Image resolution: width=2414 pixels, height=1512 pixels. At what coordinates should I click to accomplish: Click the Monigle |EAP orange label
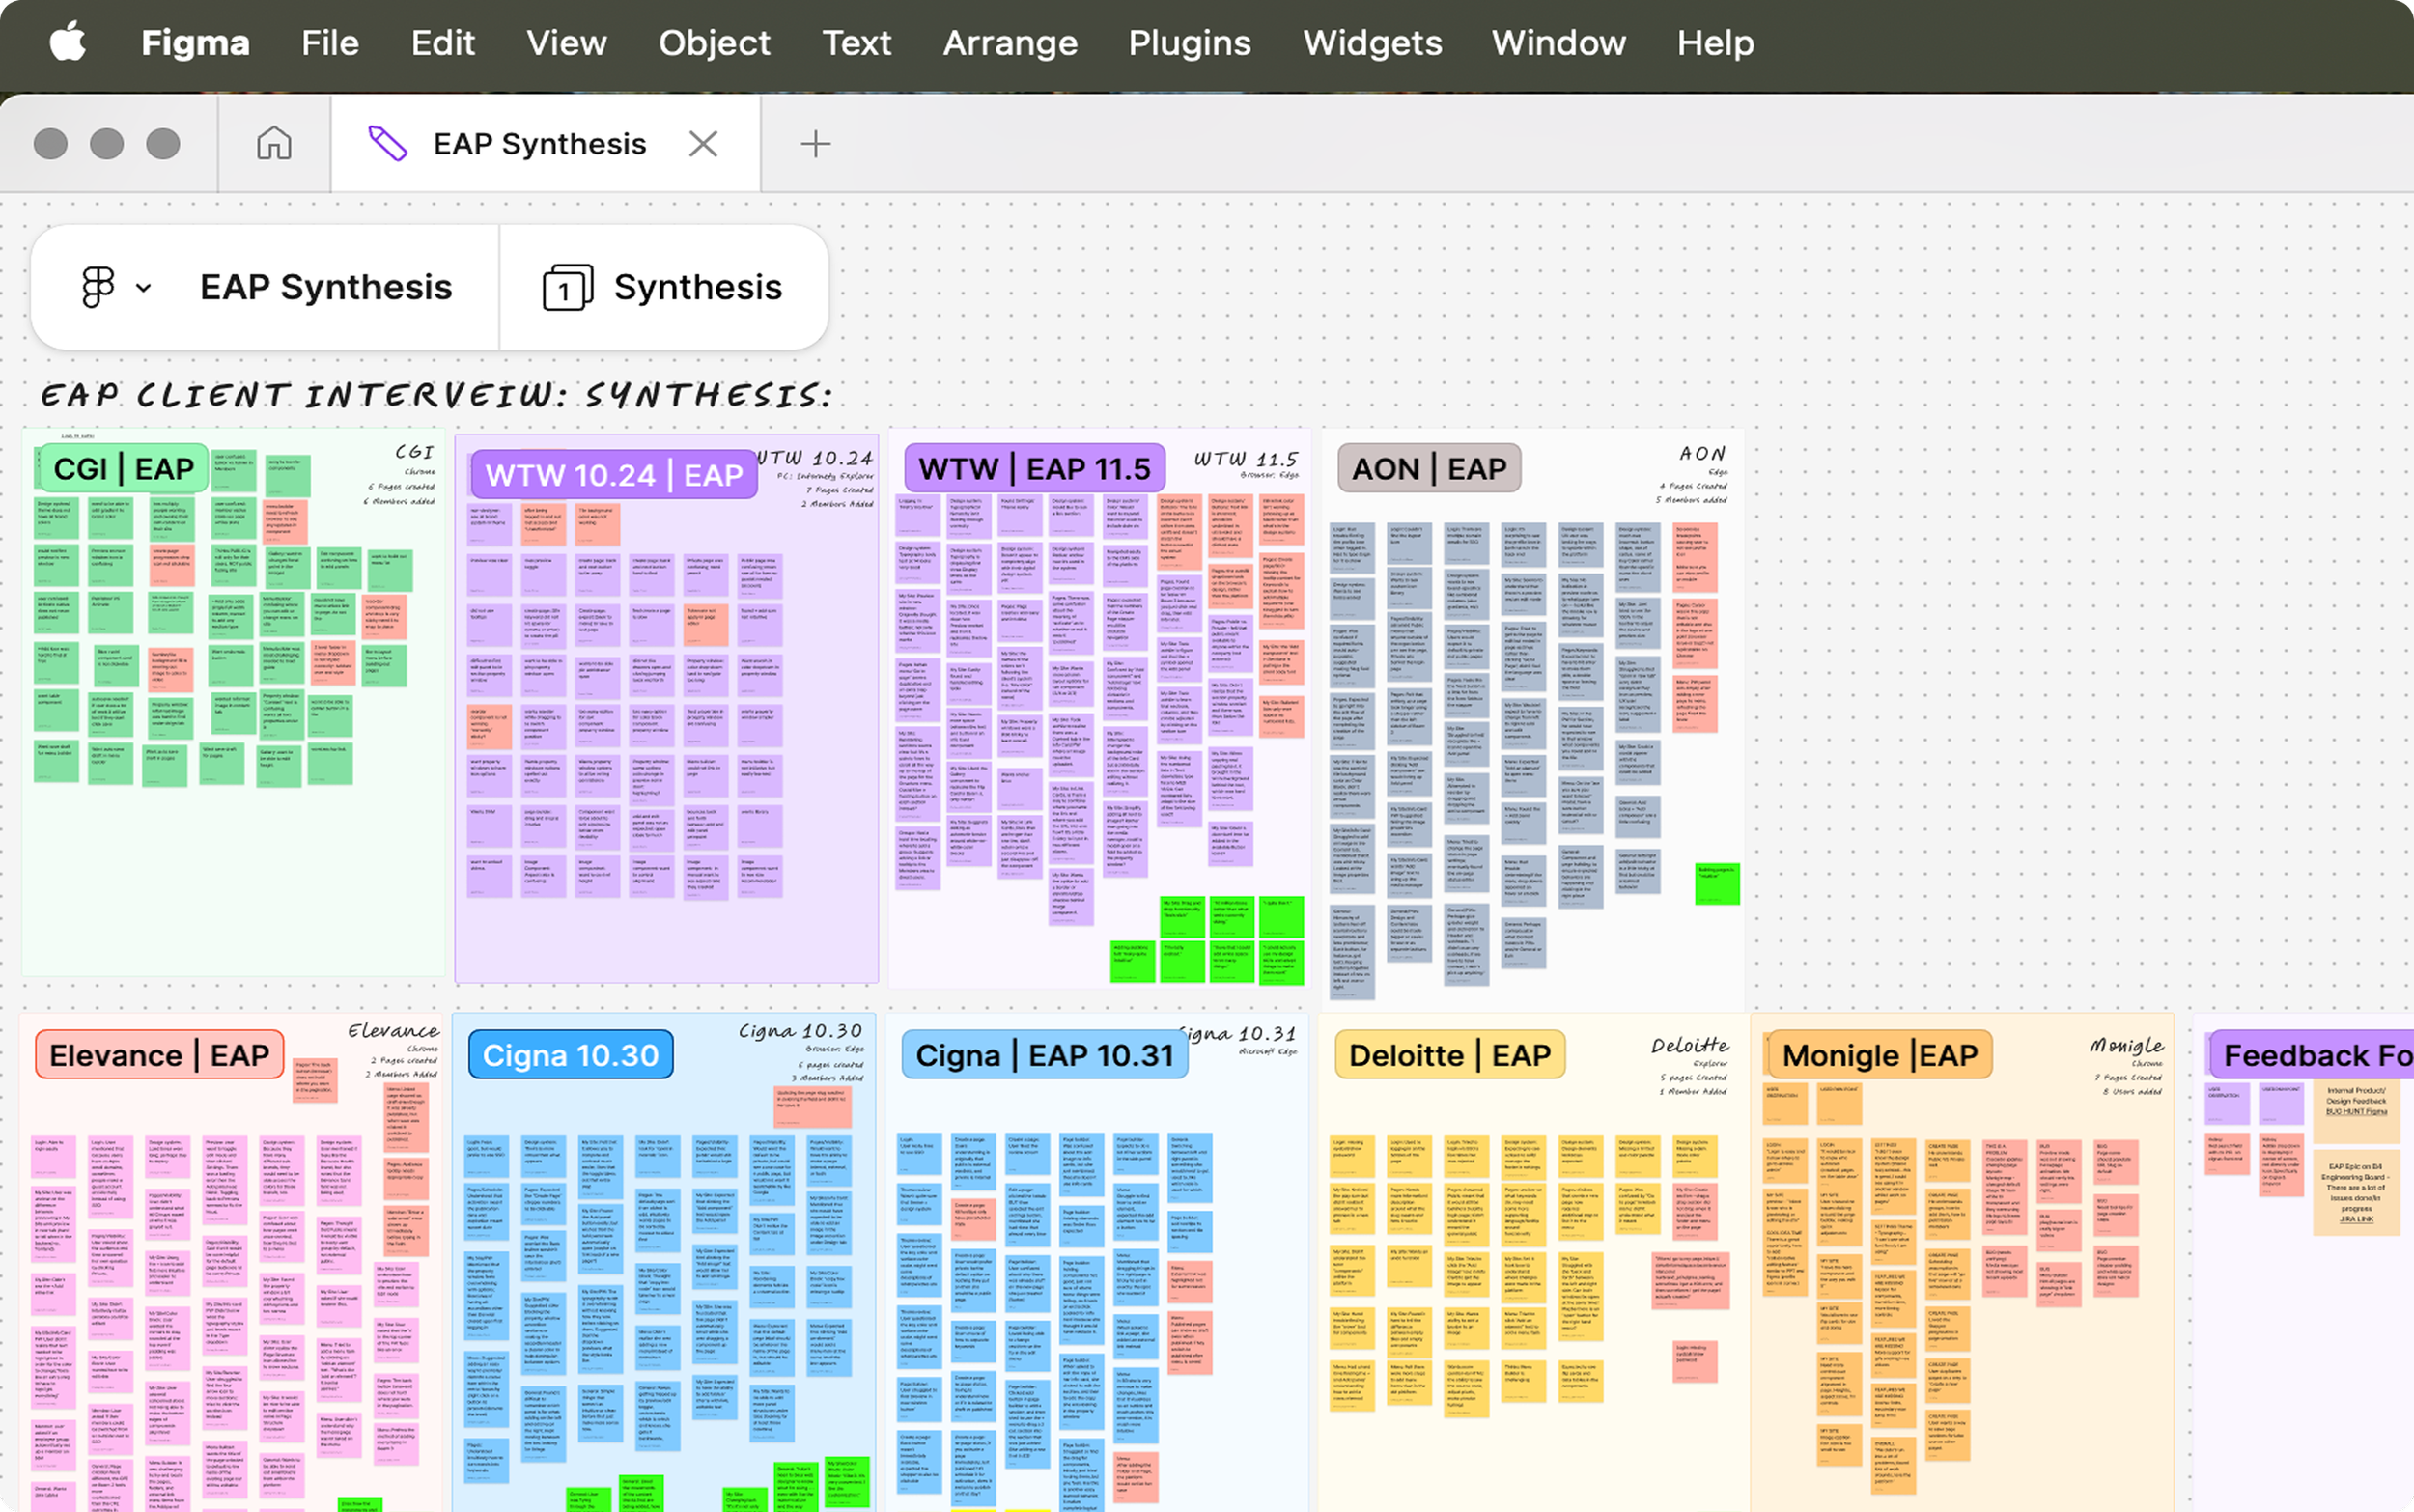coord(1879,1055)
